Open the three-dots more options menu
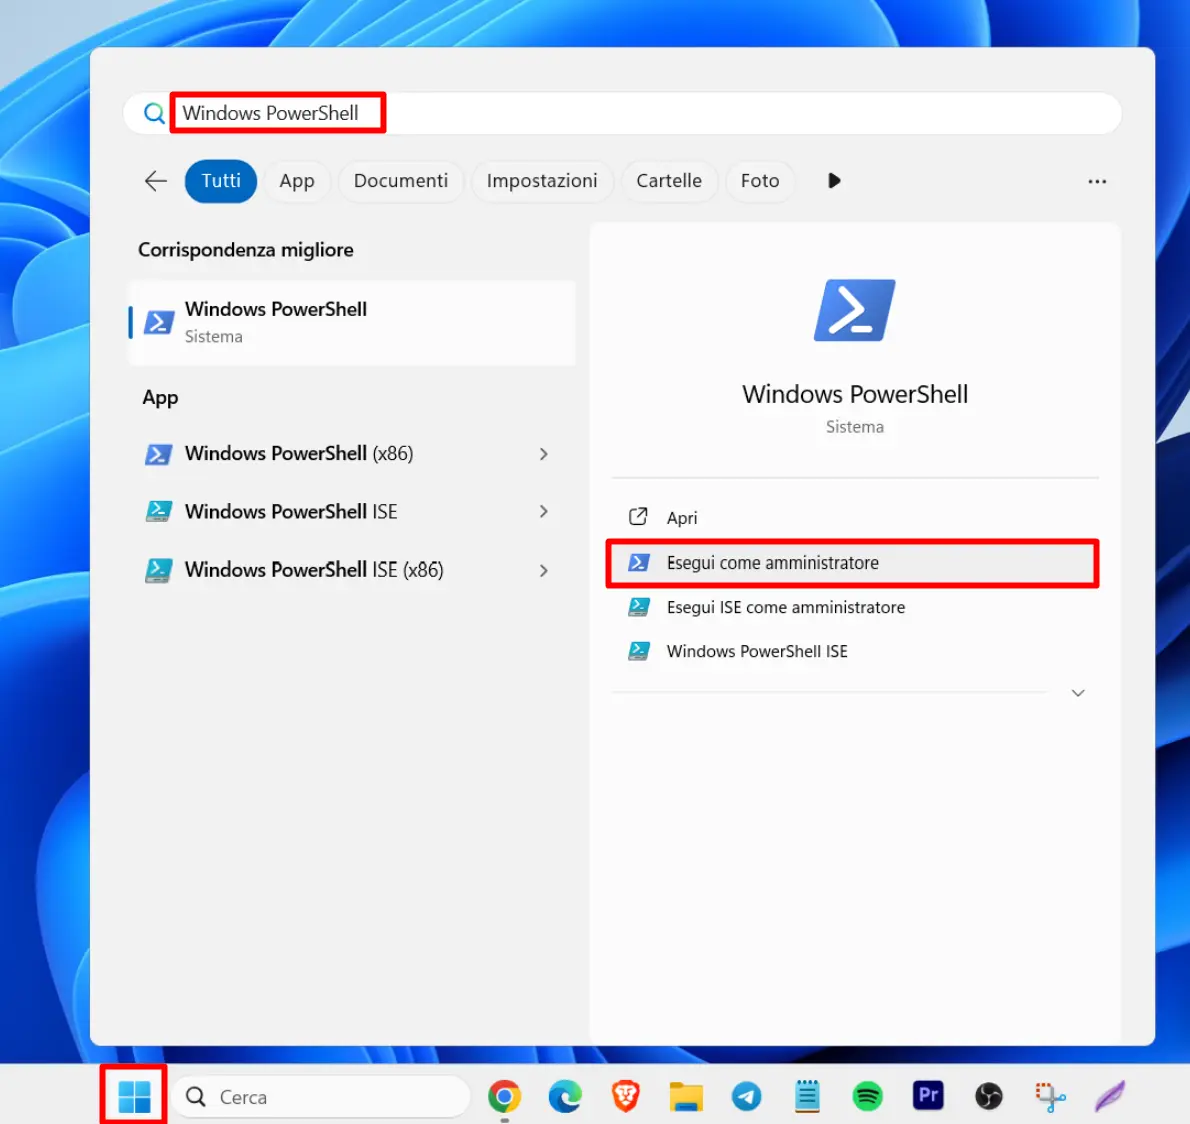The width and height of the screenshot is (1190, 1124). click(1097, 181)
